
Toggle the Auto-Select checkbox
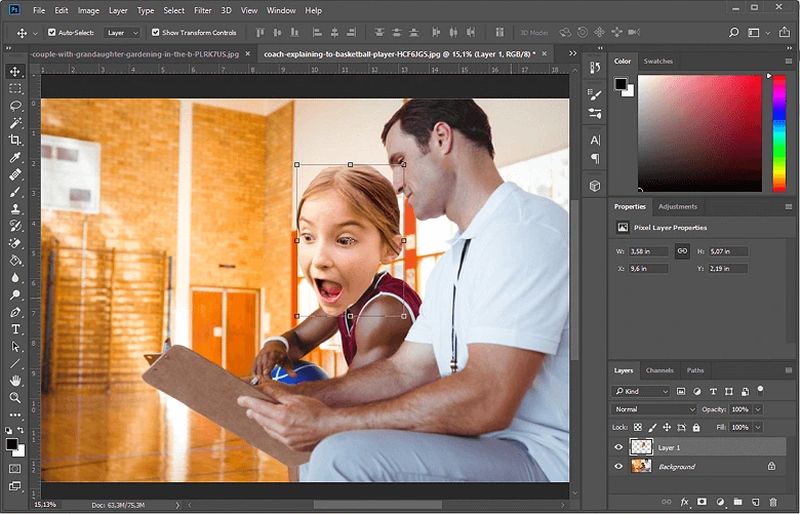coord(52,33)
